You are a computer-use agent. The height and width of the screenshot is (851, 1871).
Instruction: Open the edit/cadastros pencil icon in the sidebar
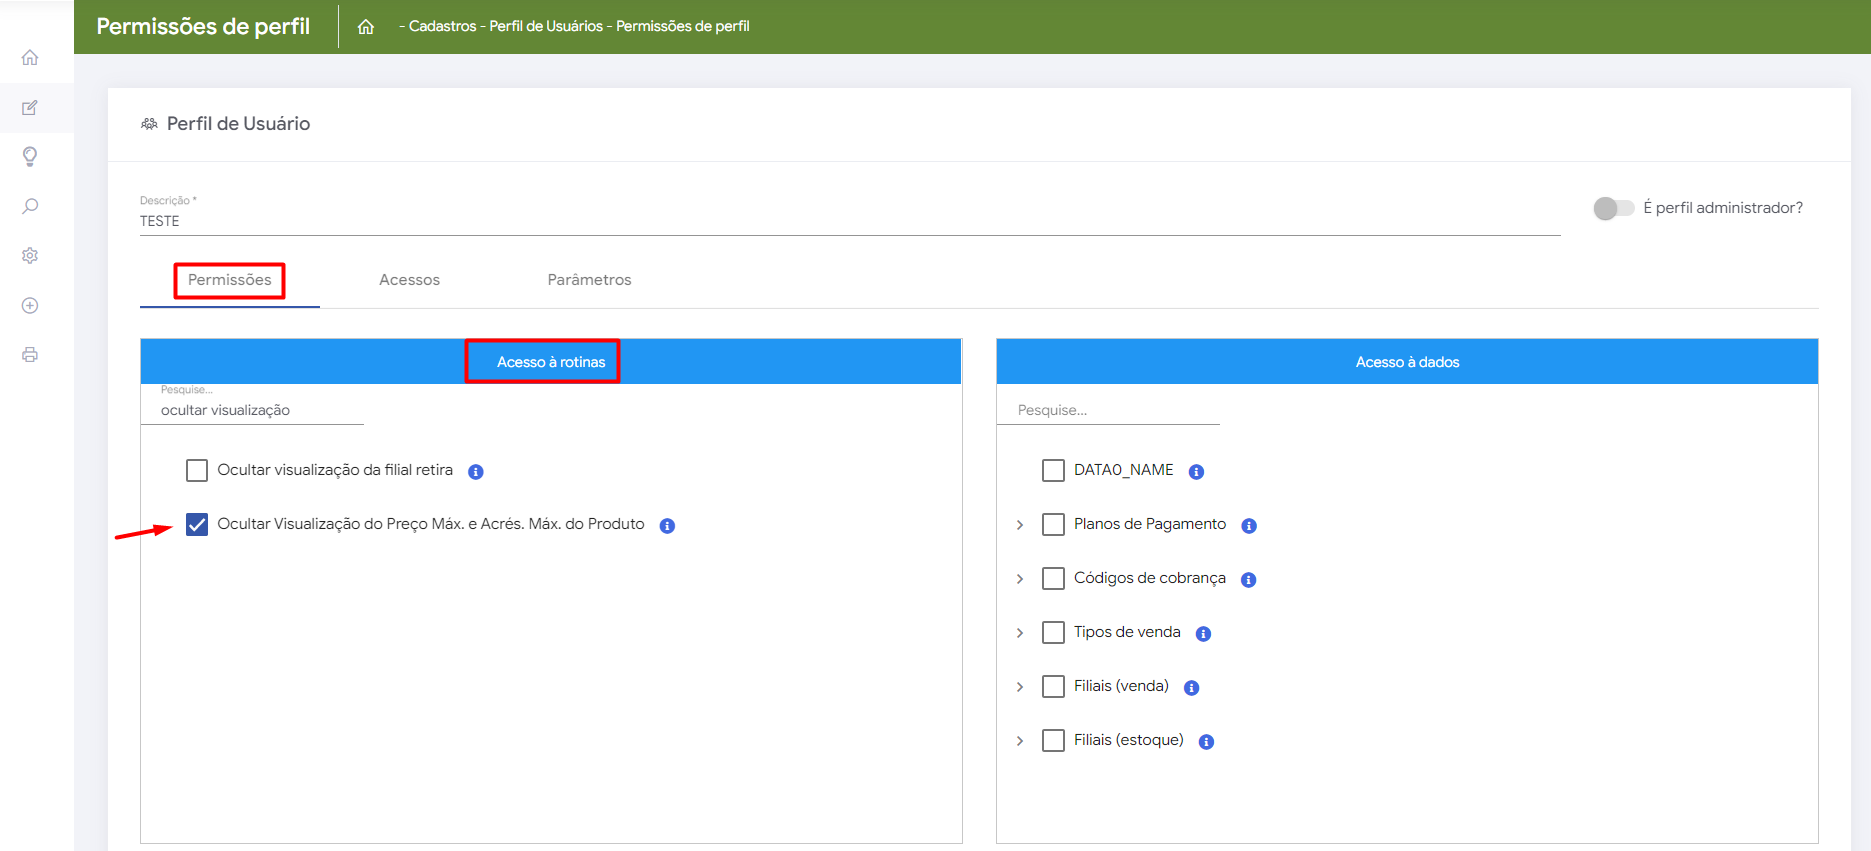pyautogui.click(x=30, y=108)
